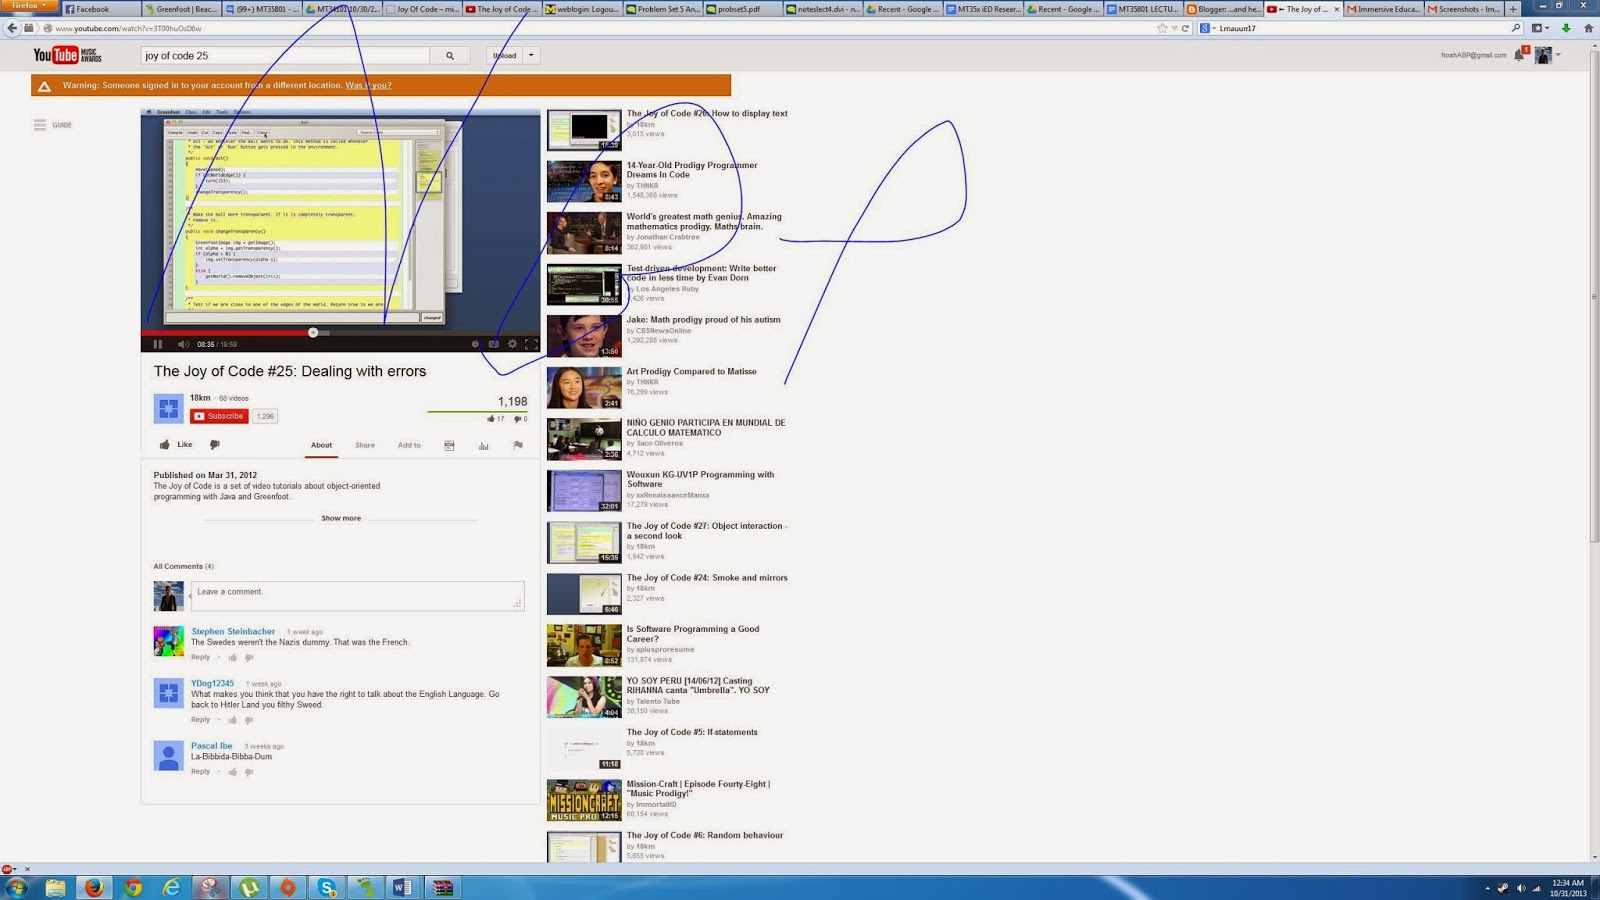Open the Firefox downloads arrow icon
Viewport: 1600px width, 900px height.
click(x=1566, y=28)
